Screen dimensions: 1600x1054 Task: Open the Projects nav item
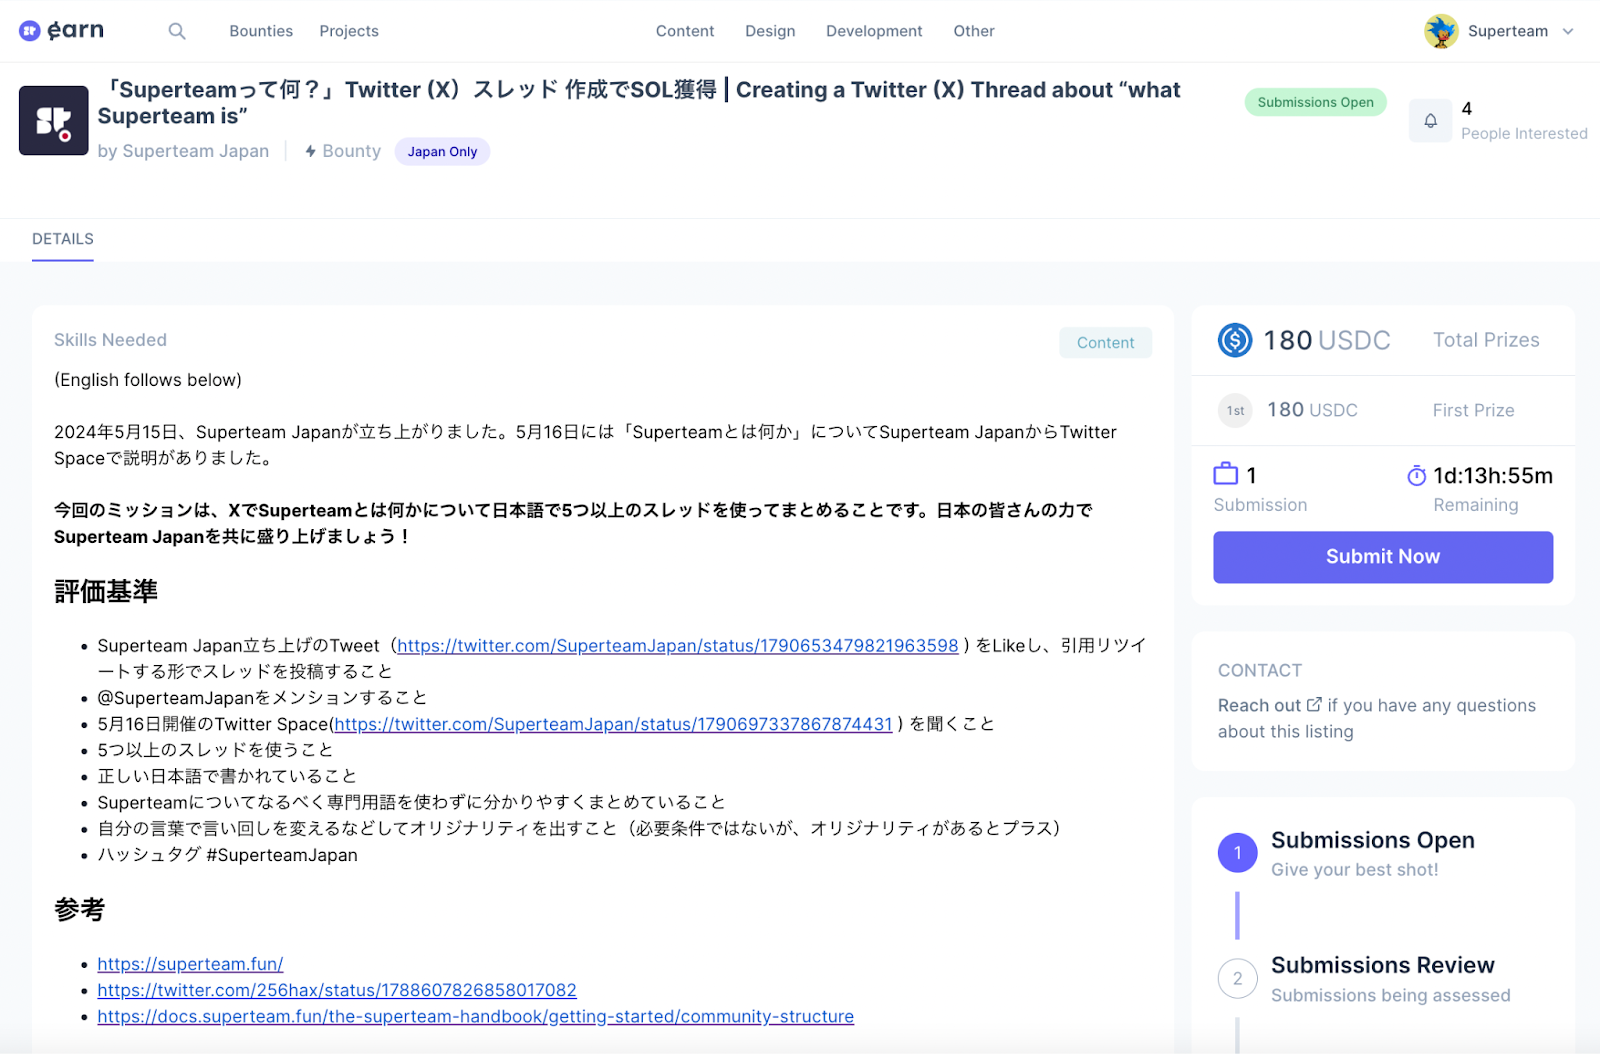click(x=349, y=31)
